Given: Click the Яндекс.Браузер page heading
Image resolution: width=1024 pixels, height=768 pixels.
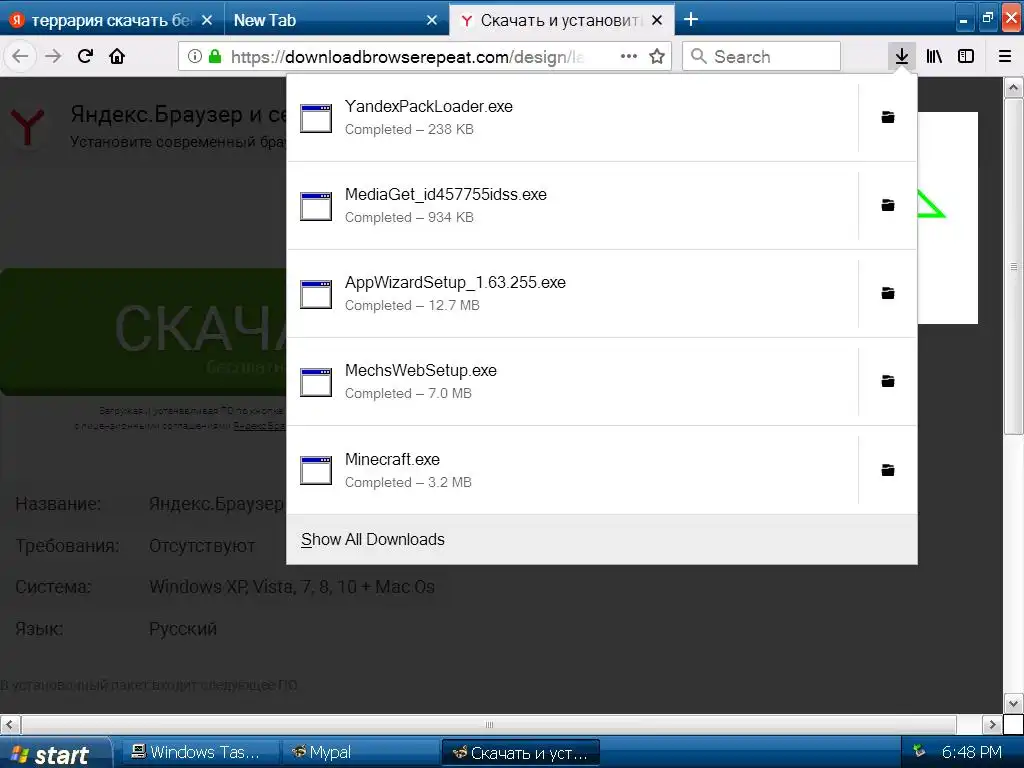Looking at the screenshot, I should point(178,114).
